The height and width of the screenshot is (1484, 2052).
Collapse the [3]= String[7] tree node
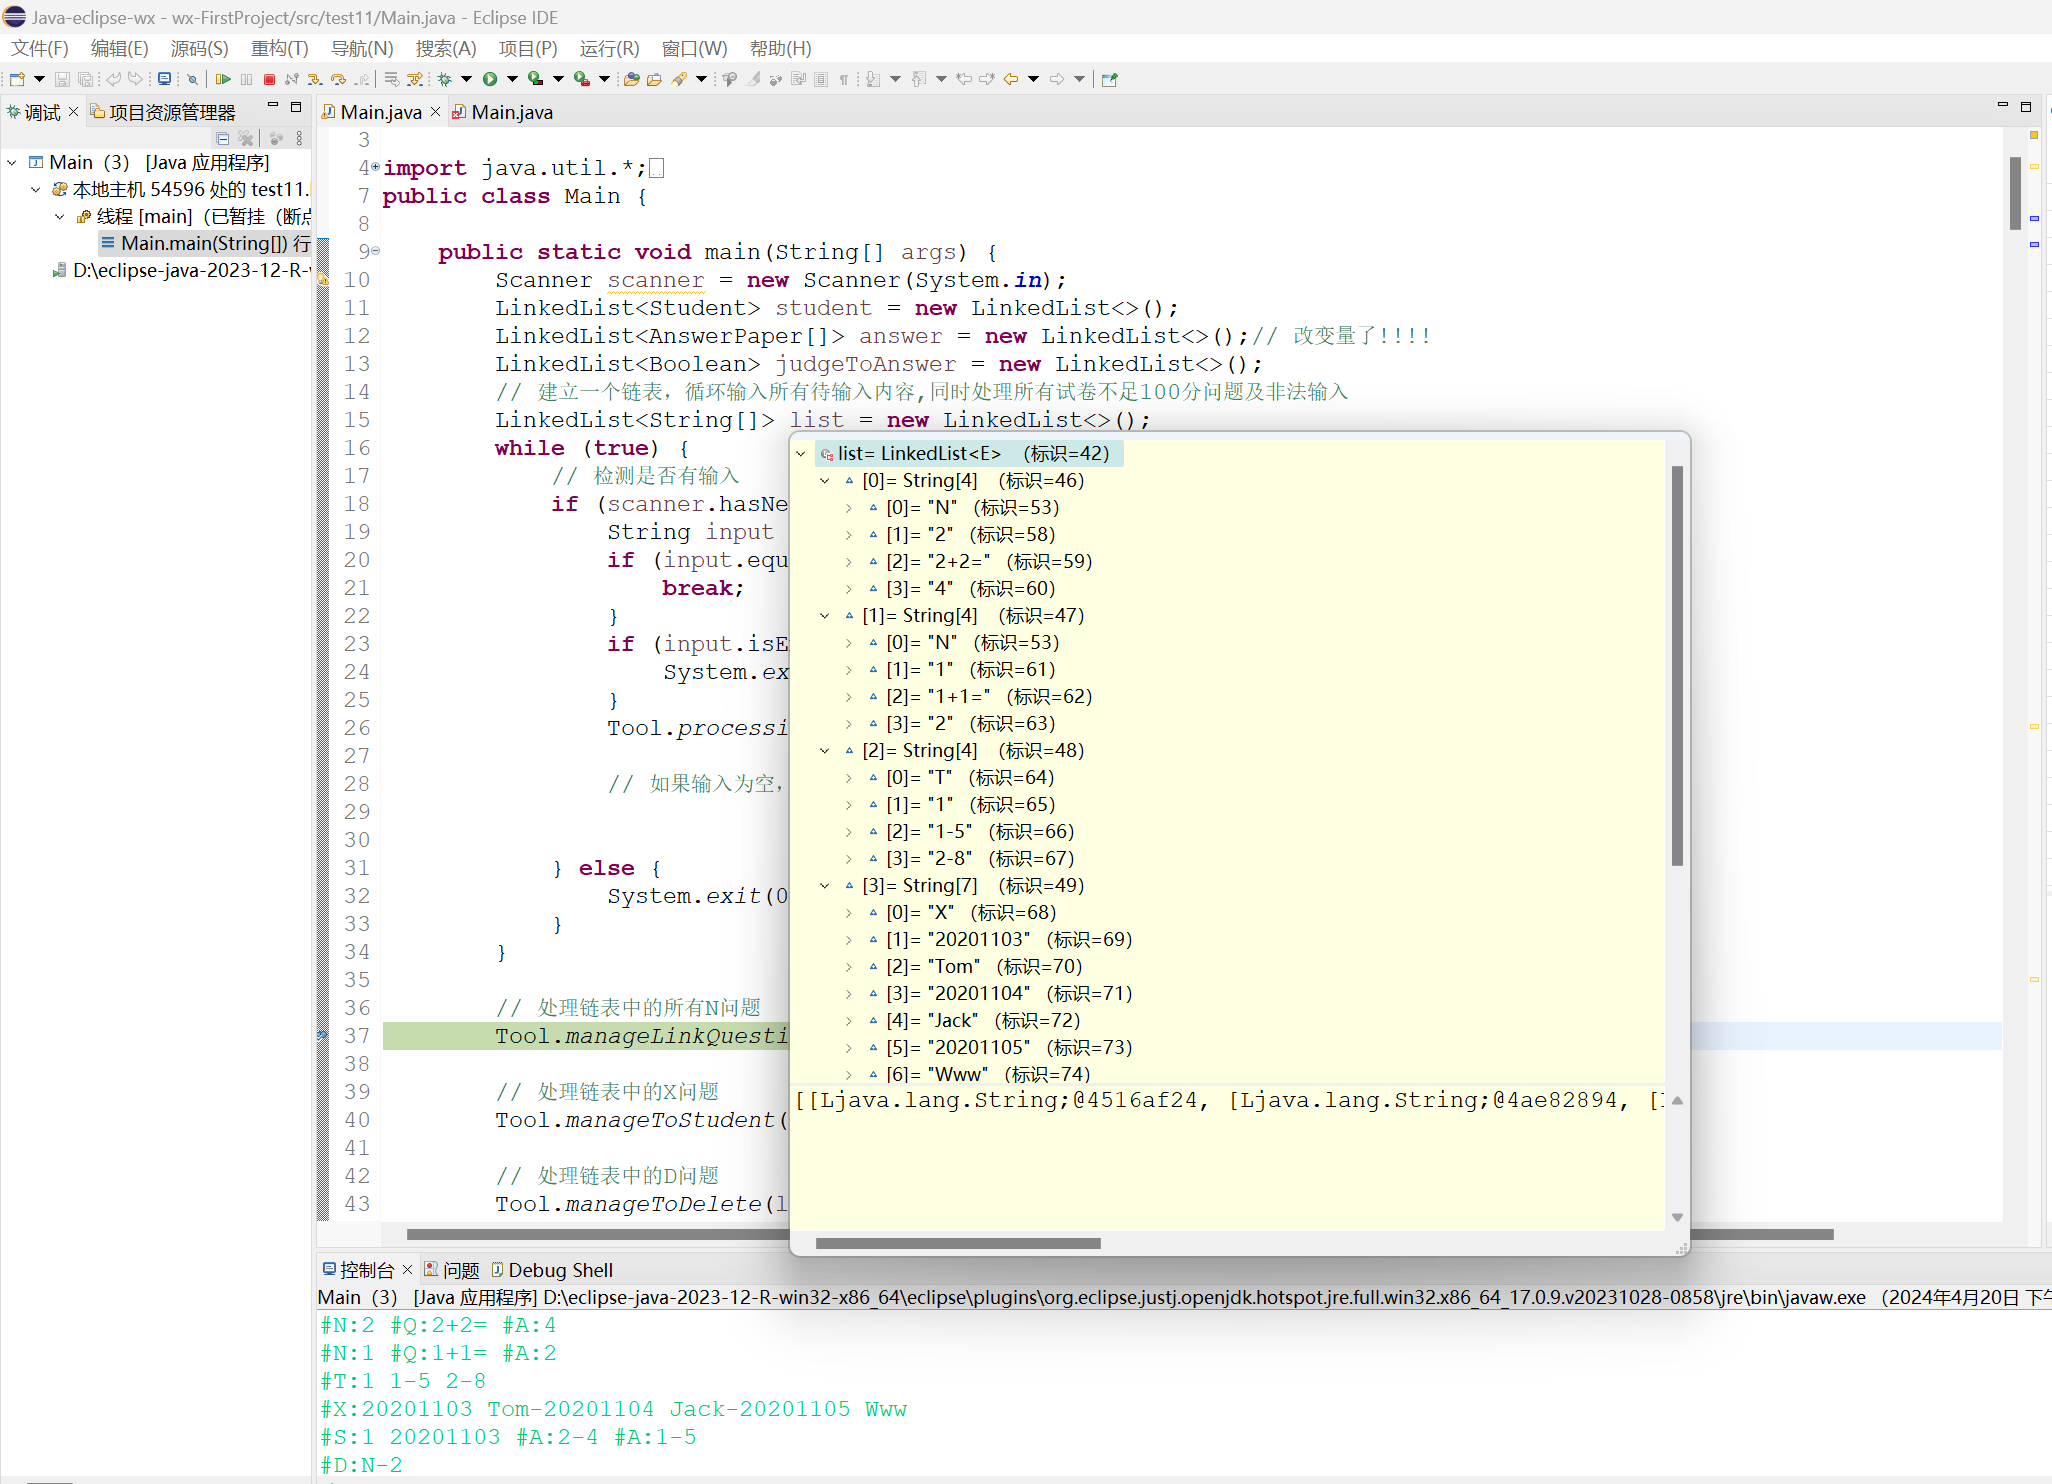825,886
